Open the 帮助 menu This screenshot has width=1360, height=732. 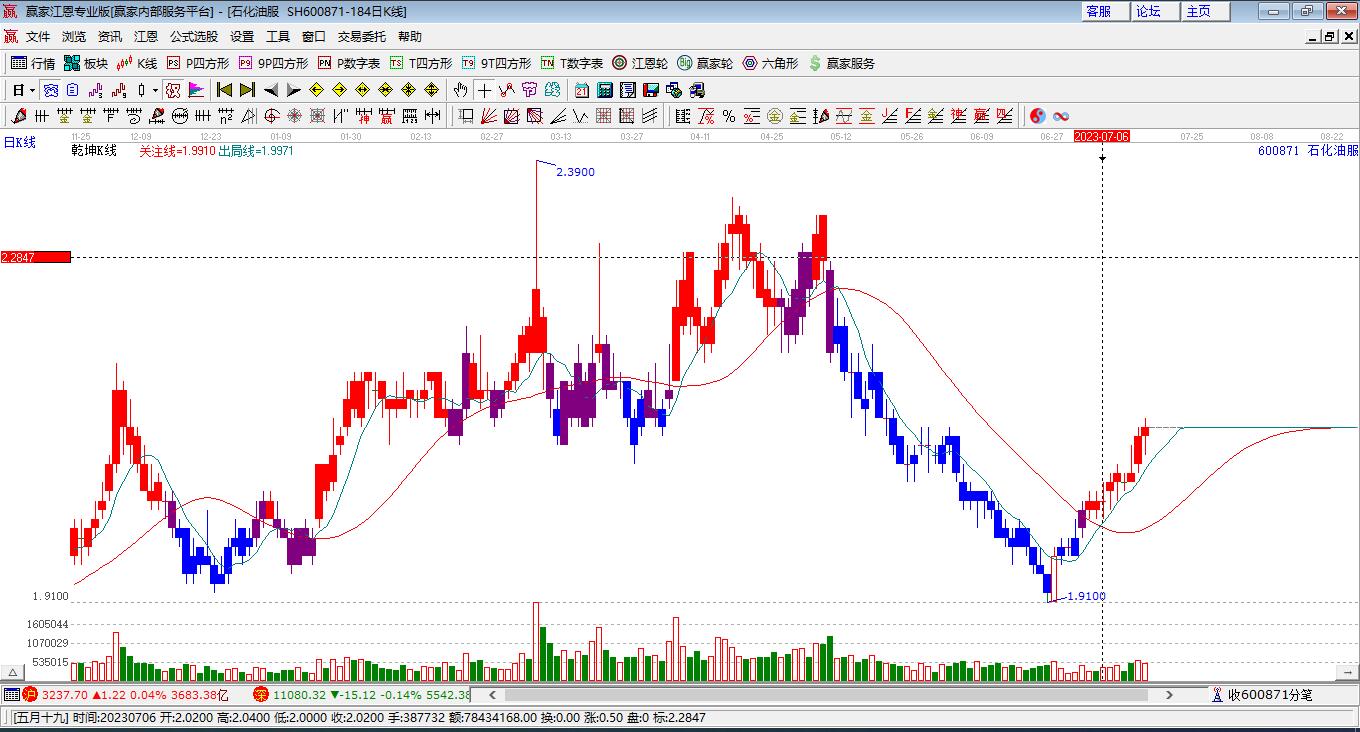410,37
